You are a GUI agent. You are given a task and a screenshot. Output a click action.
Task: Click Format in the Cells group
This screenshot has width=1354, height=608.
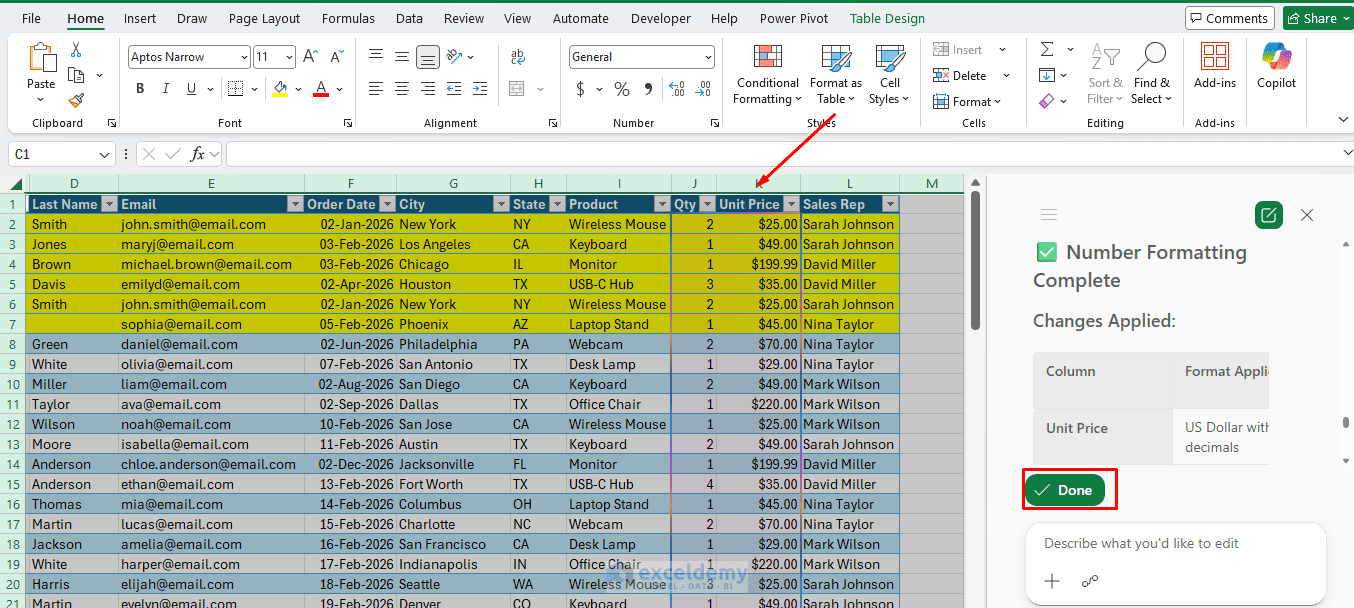tap(969, 101)
